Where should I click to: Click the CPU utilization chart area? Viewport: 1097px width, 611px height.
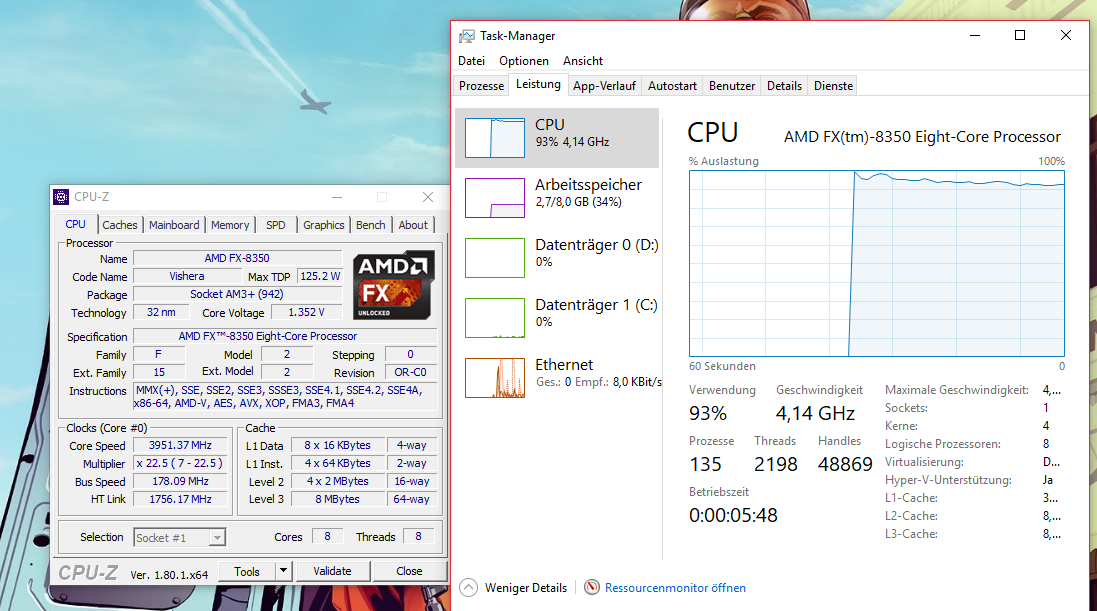877,264
